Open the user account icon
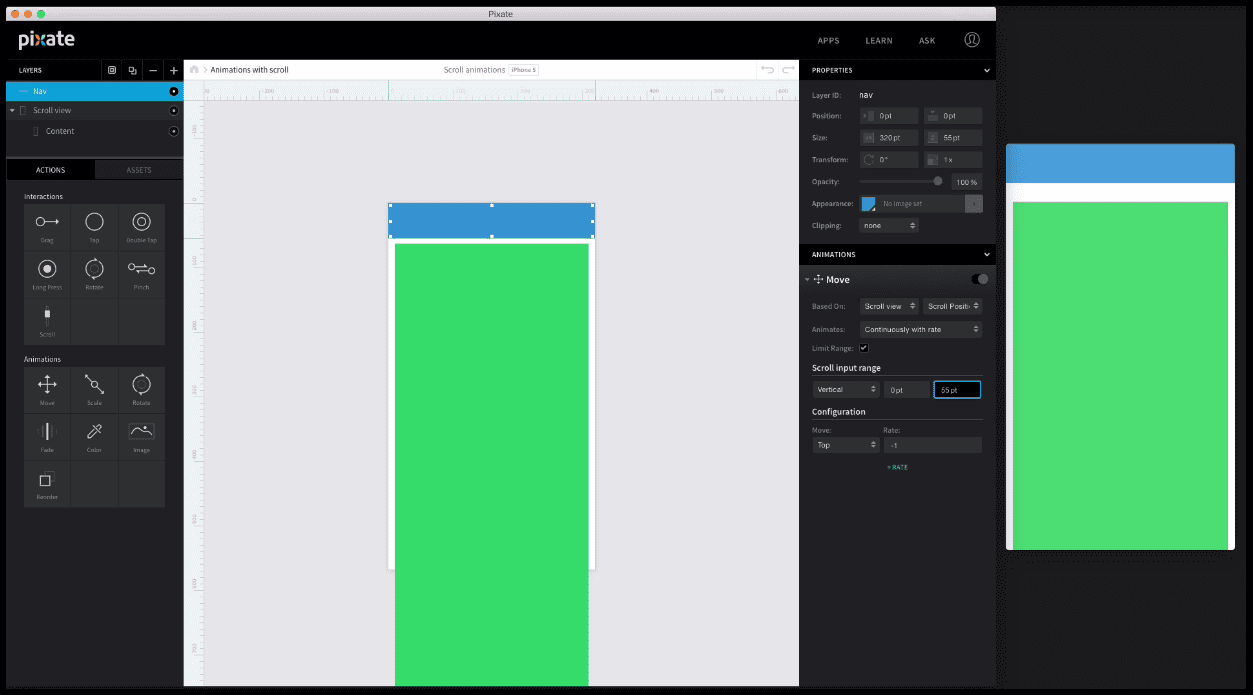This screenshot has width=1253, height=695. point(972,40)
